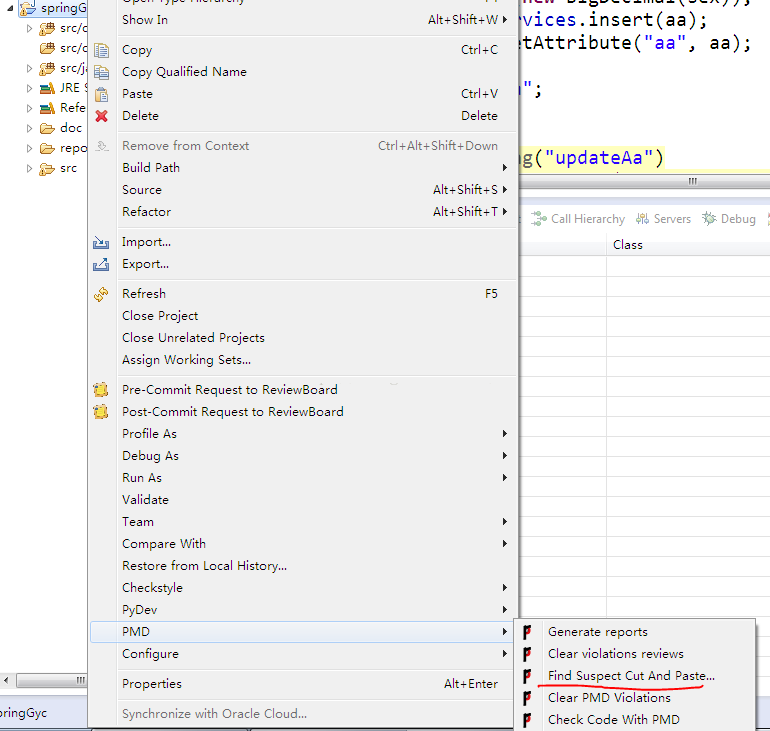This screenshot has width=770, height=731.
Task: Click PMD icon beside Find Suspect Cut And Paste
Action: click(x=527, y=676)
